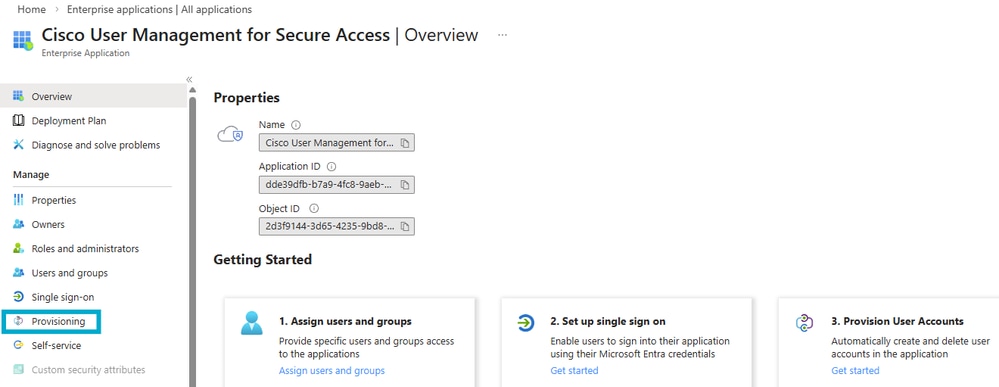Click the Assign users person icon
The width and height of the screenshot is (999, 387).
251,323
